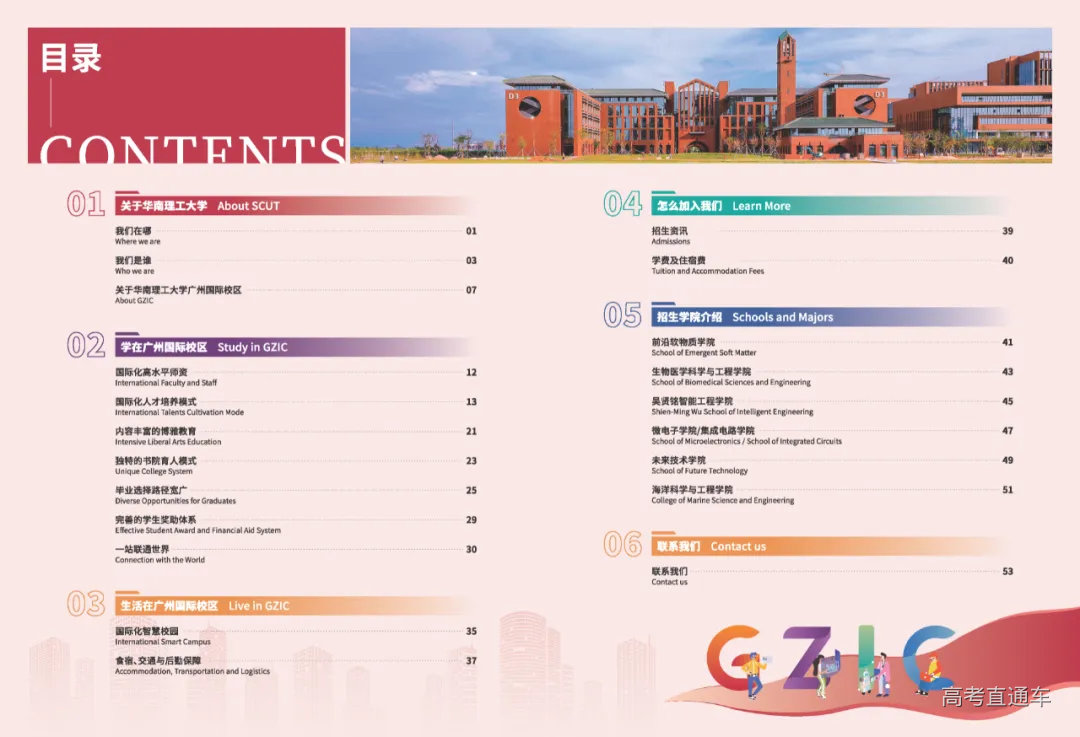Open the Who we are entry
The height and width of the screenshot is (737, 1080).
point(135,265)
